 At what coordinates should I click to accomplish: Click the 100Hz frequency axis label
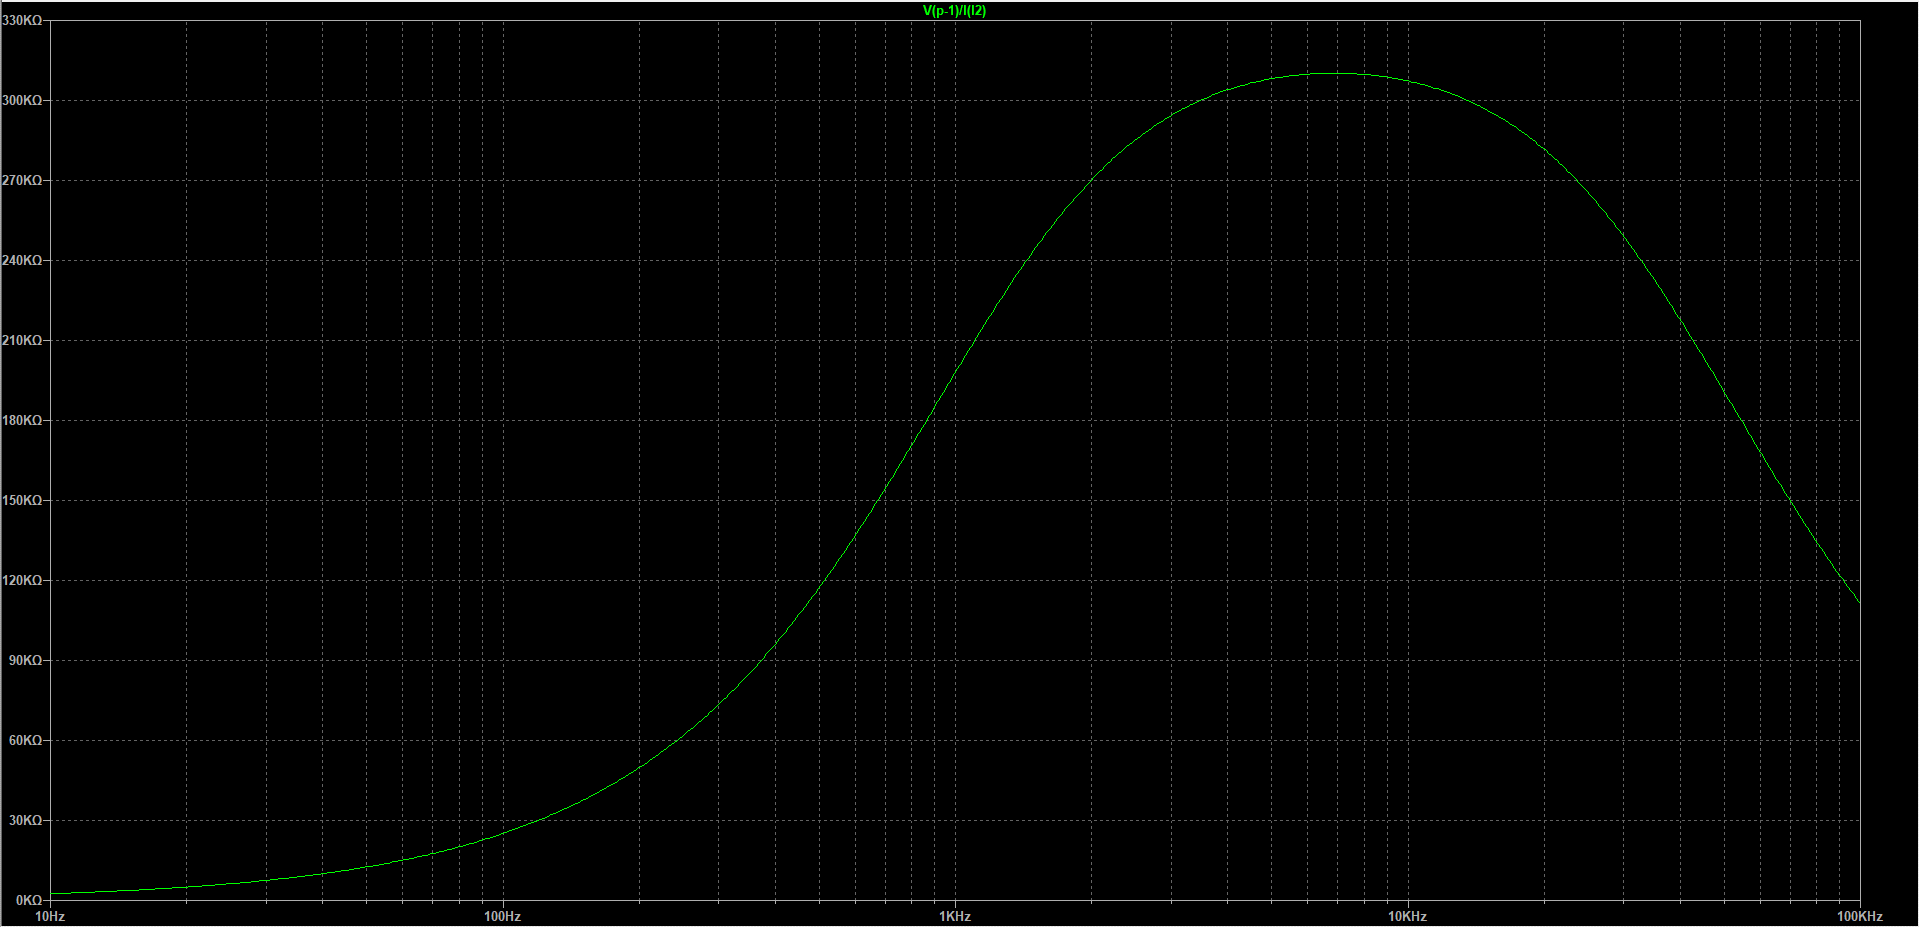(502, 916)
